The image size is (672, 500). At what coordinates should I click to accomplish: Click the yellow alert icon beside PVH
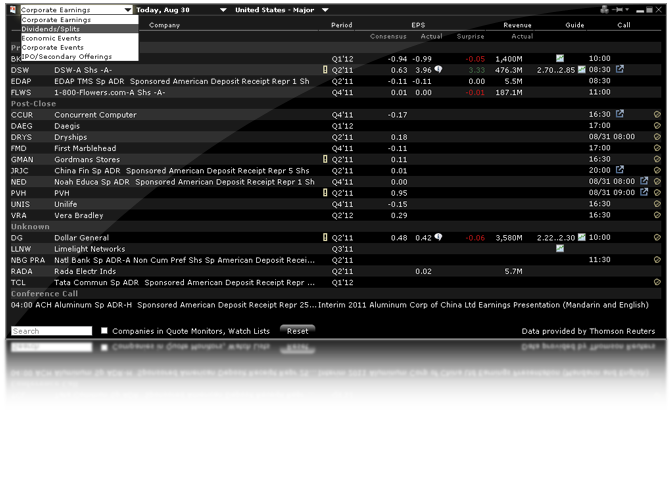point(325,192)
